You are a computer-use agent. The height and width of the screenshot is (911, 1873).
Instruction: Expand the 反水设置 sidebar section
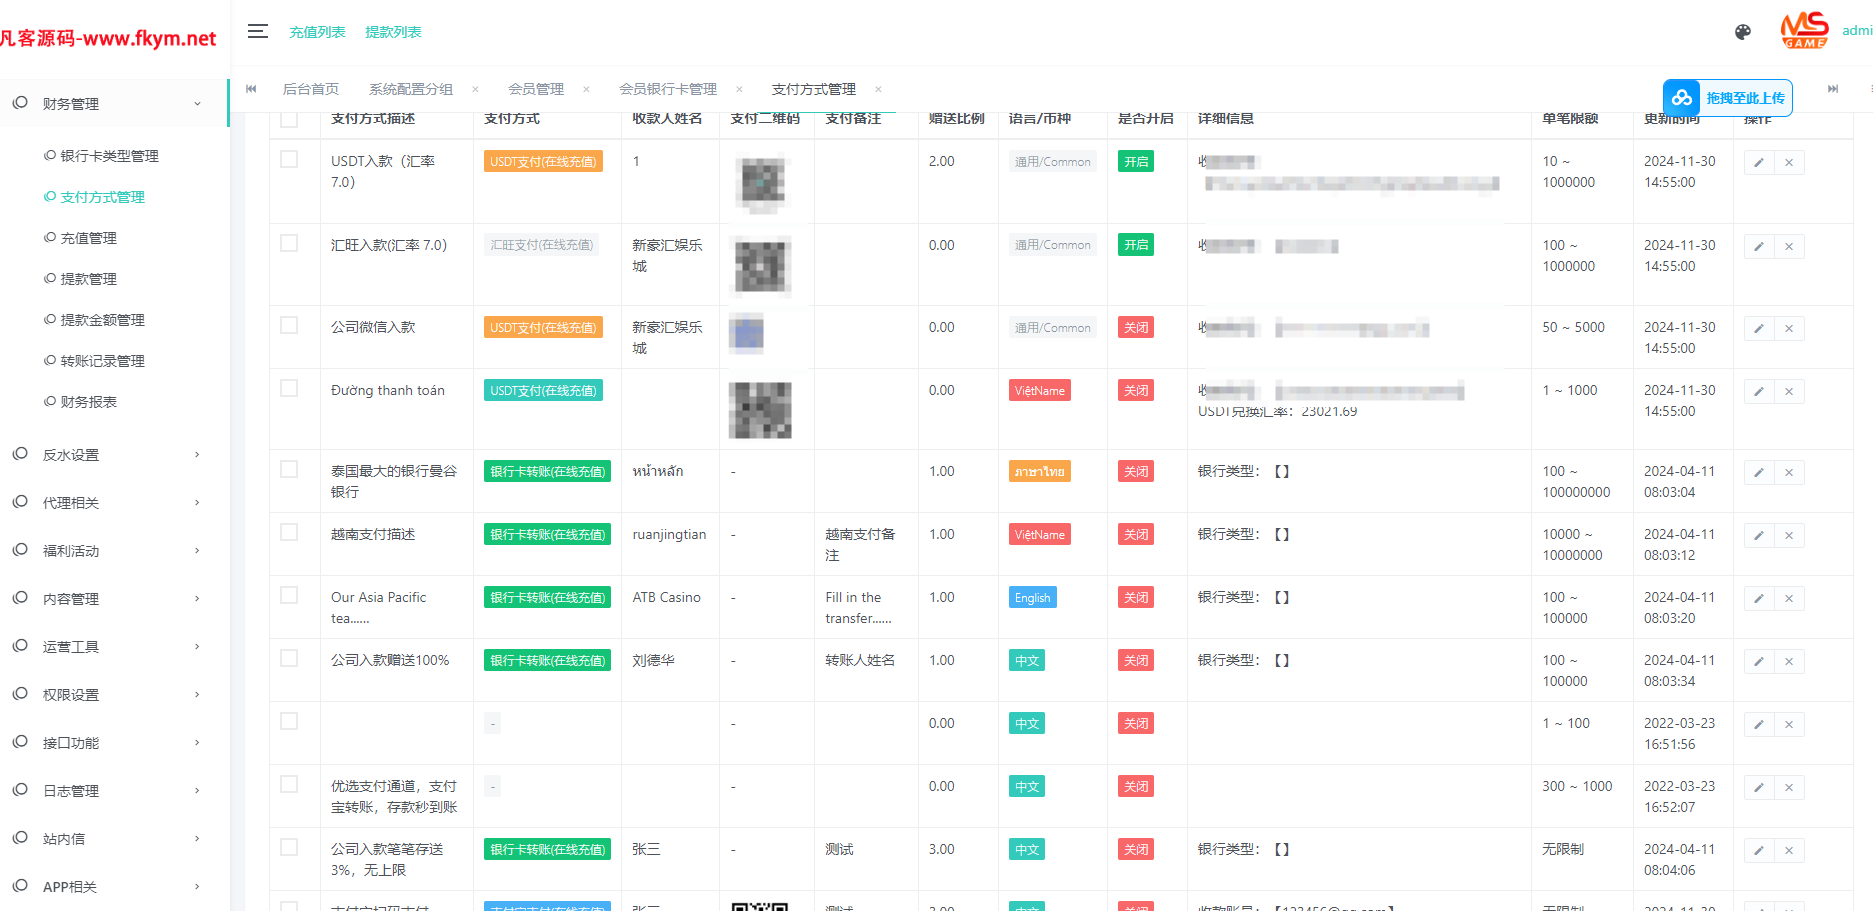pos(70,454)
